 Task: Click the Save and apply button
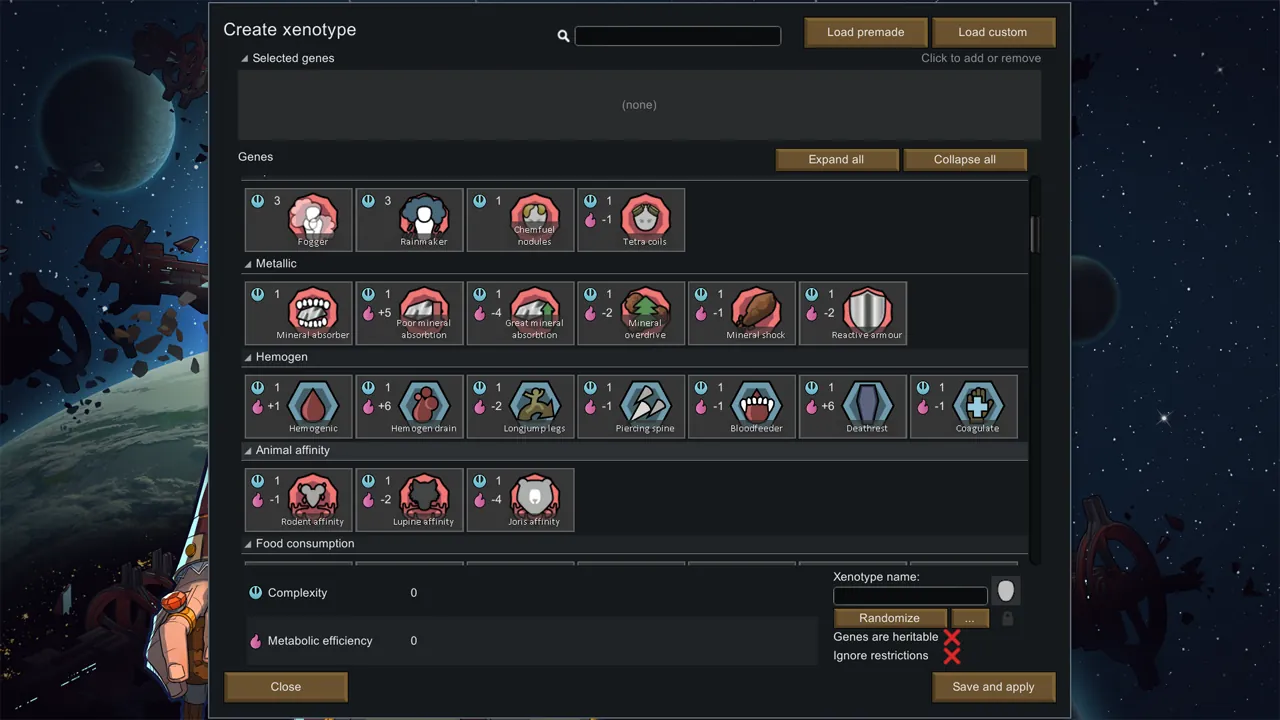993,687
